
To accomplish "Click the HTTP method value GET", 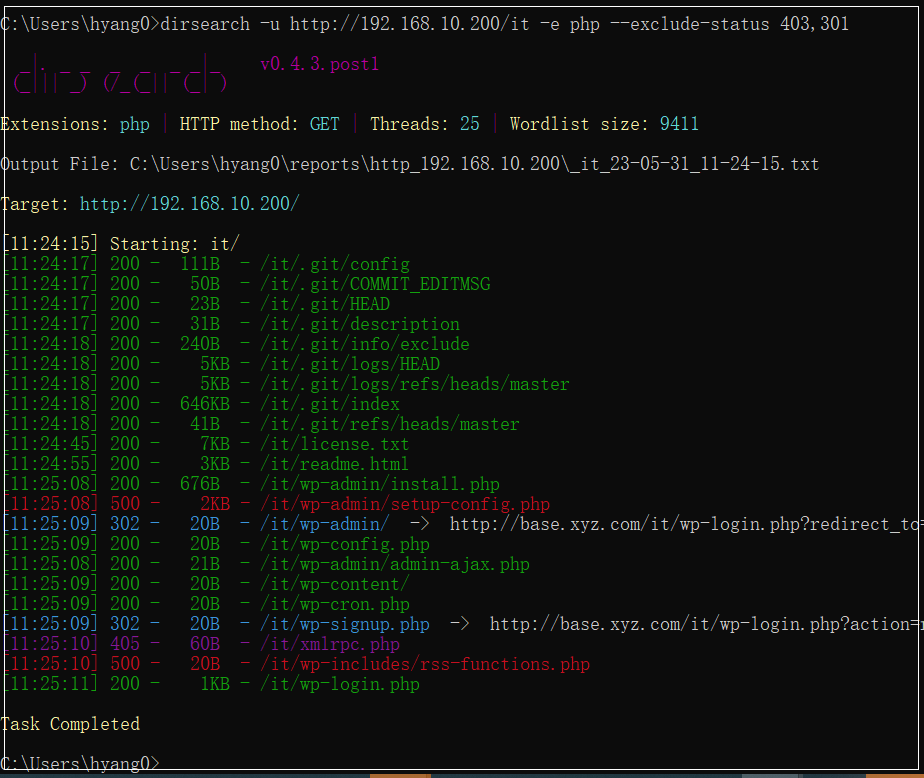I will (324, 124).
